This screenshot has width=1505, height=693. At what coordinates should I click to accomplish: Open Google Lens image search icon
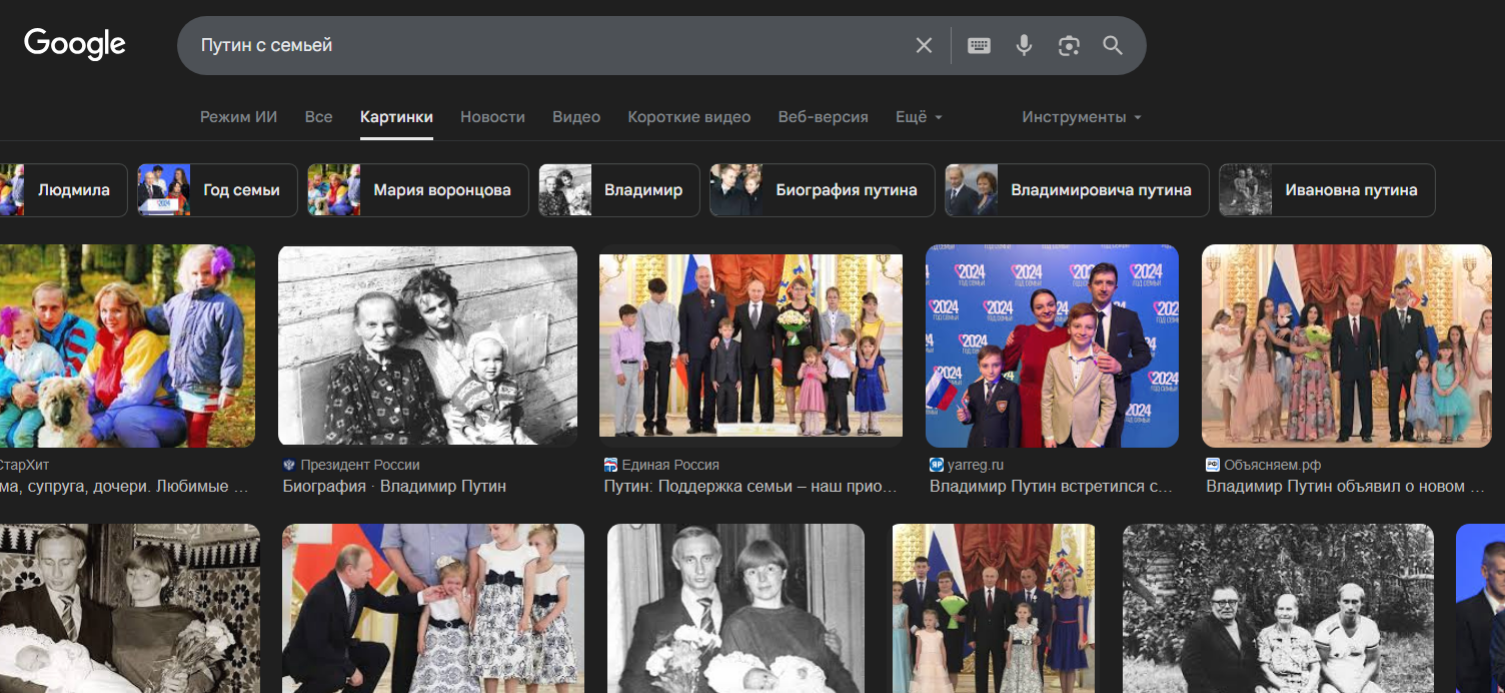[1069, 45]
